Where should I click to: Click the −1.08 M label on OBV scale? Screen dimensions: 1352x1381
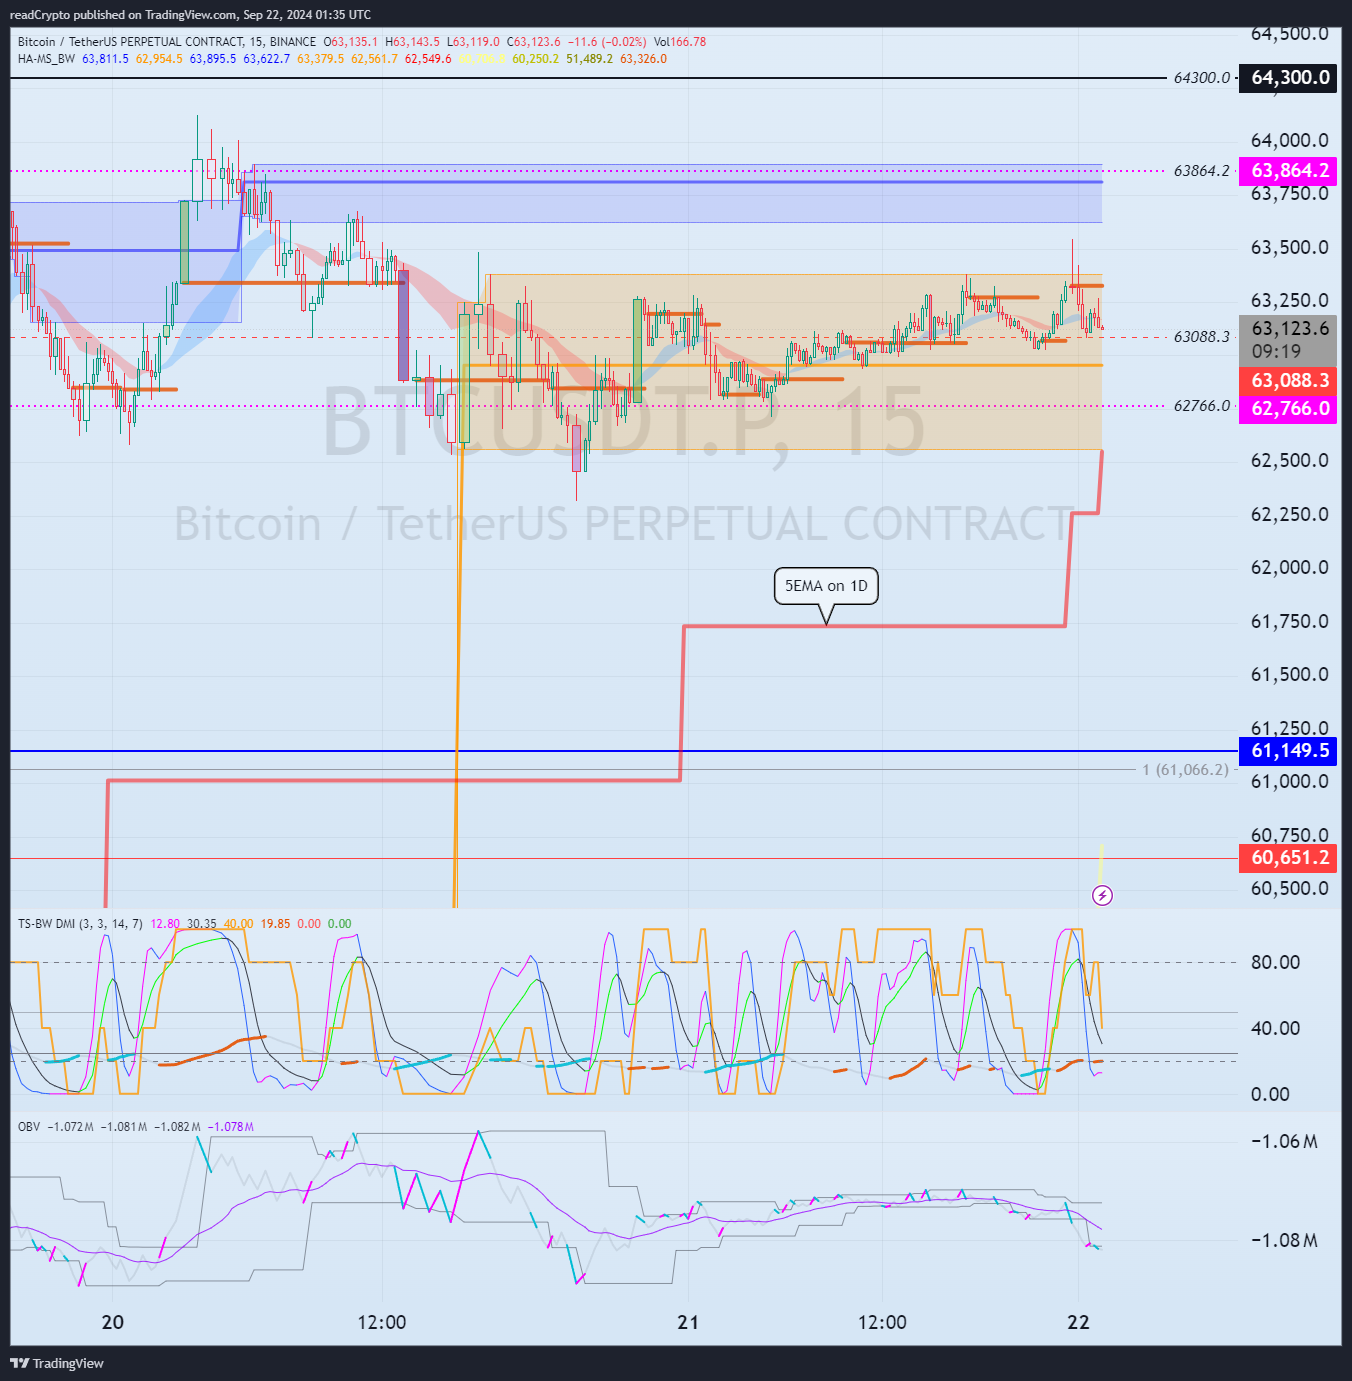tap(1284, 1240)
